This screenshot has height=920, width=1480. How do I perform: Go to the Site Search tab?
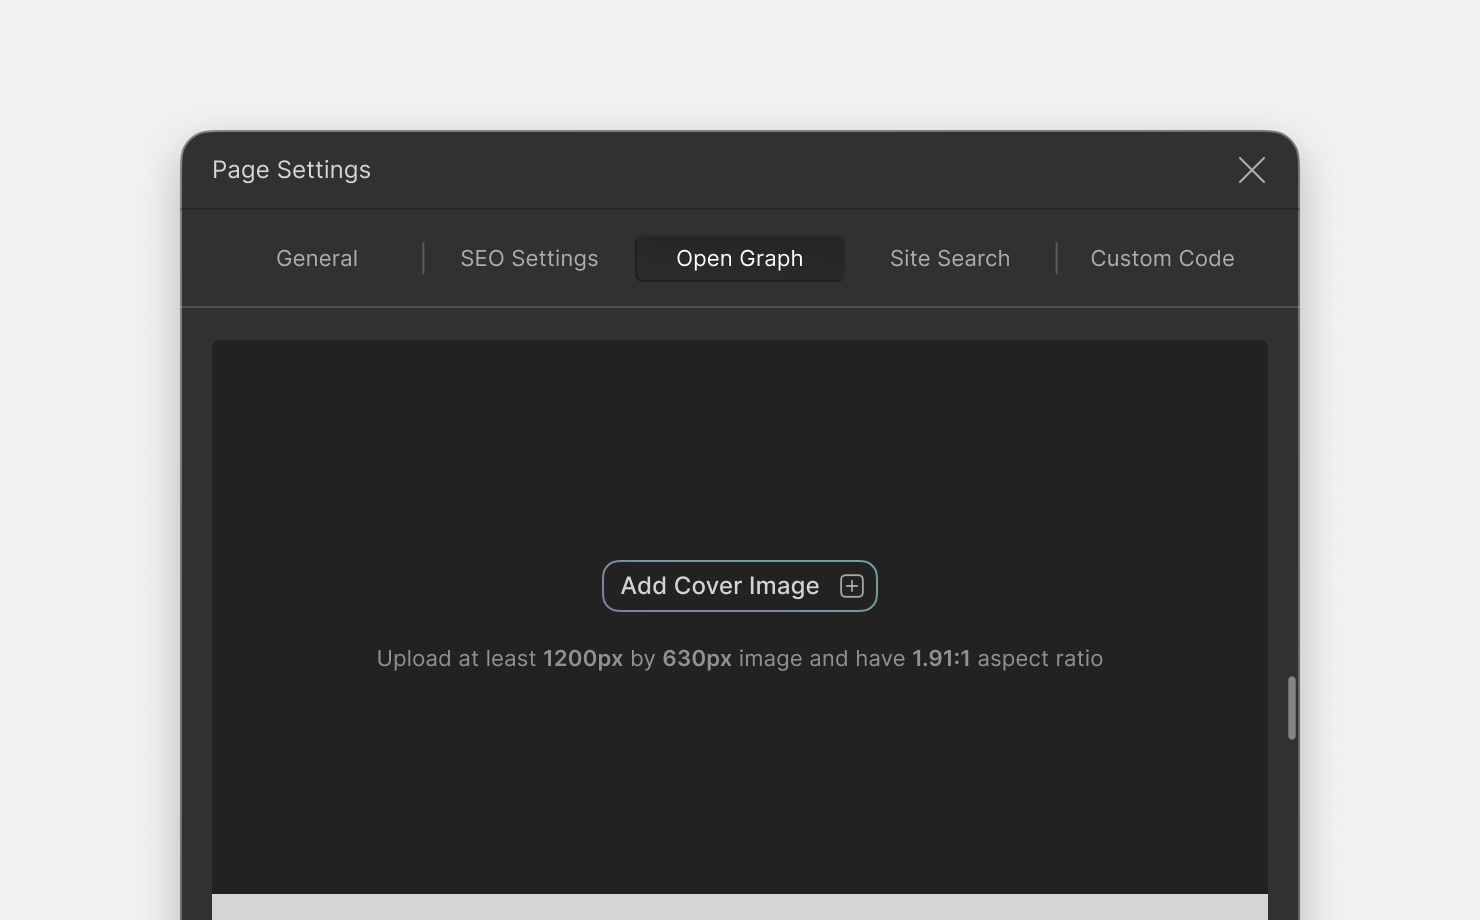click(x=950, y=258)
